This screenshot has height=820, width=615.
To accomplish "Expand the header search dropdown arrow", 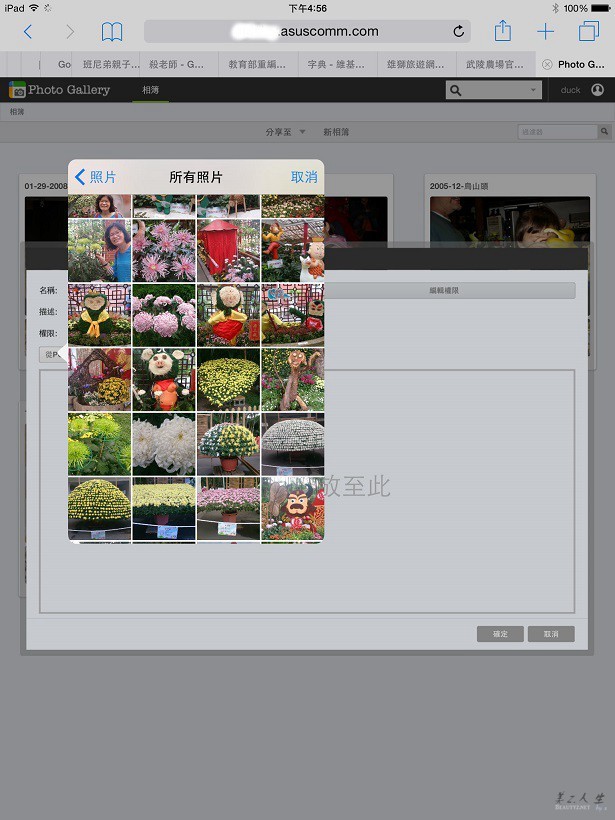I will click(x=533, y=90).
